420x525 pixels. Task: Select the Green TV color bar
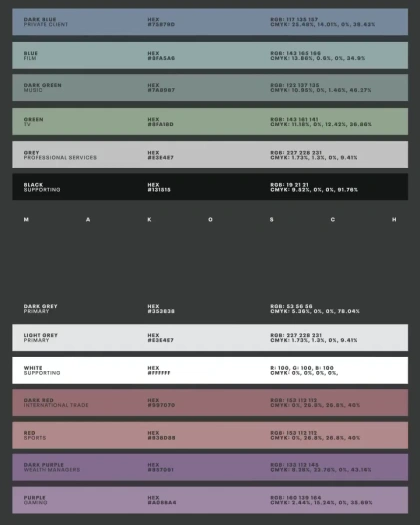[x=210, y=122]
